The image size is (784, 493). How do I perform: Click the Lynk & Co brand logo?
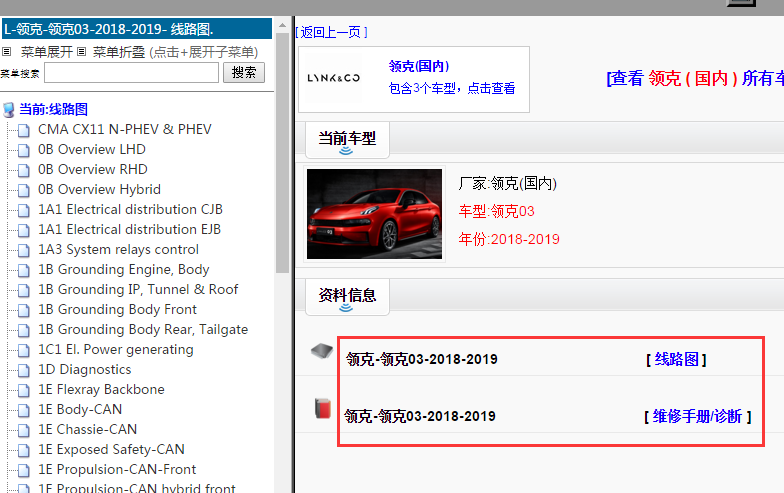click(334, 78)
